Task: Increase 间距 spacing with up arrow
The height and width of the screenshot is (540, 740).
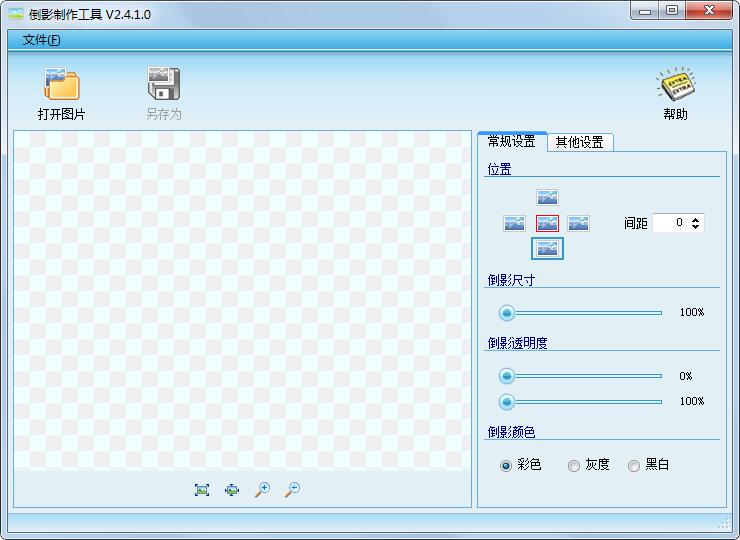Action: click(696, 219)
